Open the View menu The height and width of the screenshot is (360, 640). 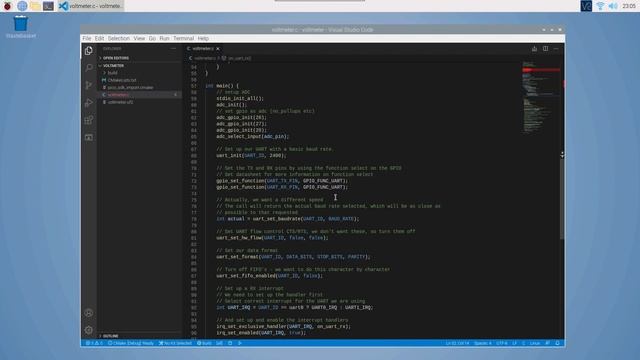coord(139,38)
